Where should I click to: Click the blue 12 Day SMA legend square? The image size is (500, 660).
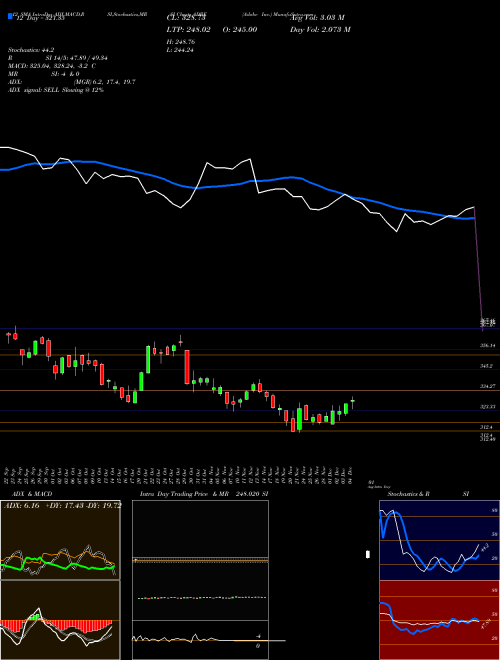click(10, 16)
